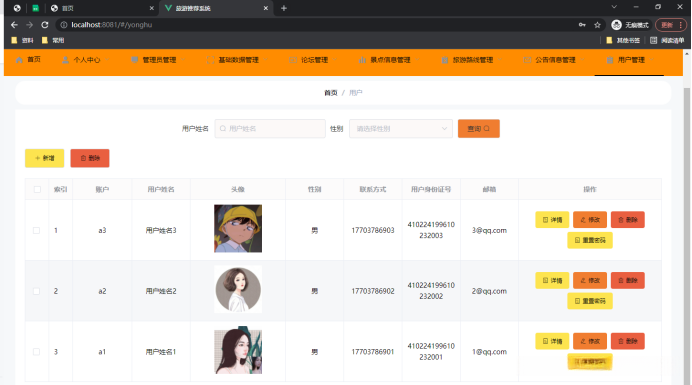
Task: Check the checkbox for row a1
Action: (x=37, y=352)
